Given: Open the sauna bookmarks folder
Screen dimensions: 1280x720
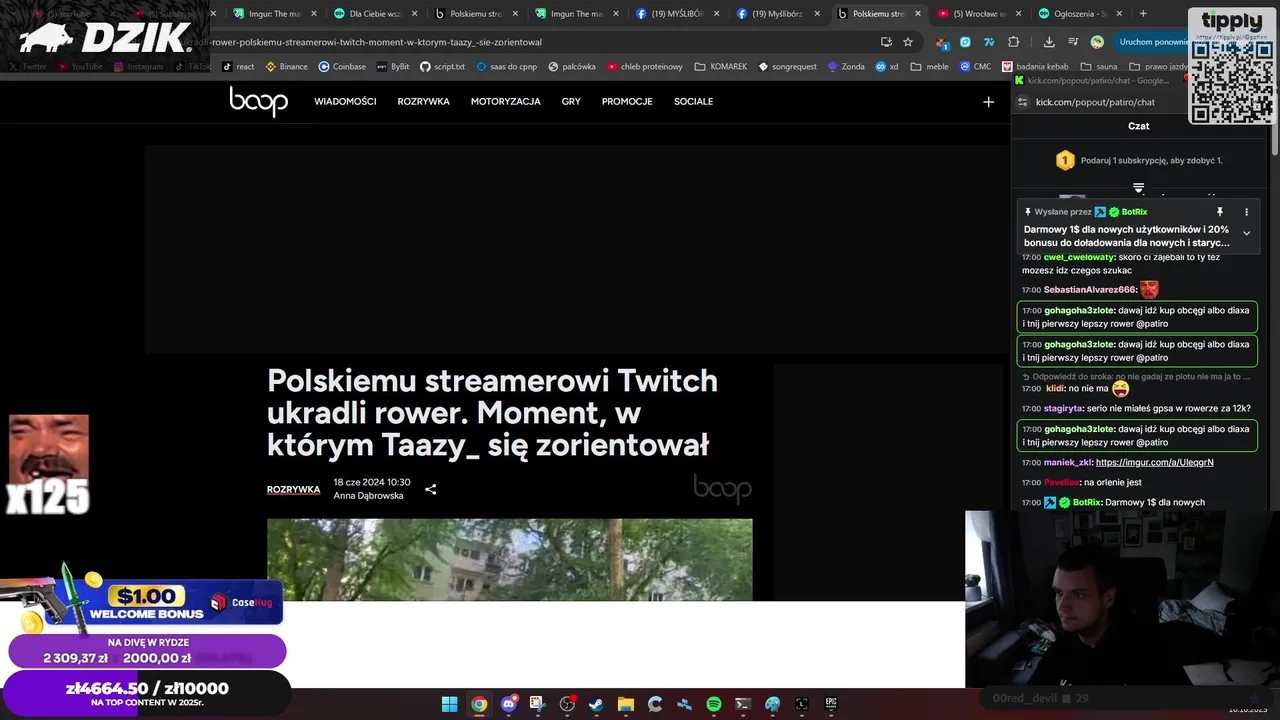Looking at the screenshot, I should (x=1098, y=67).
